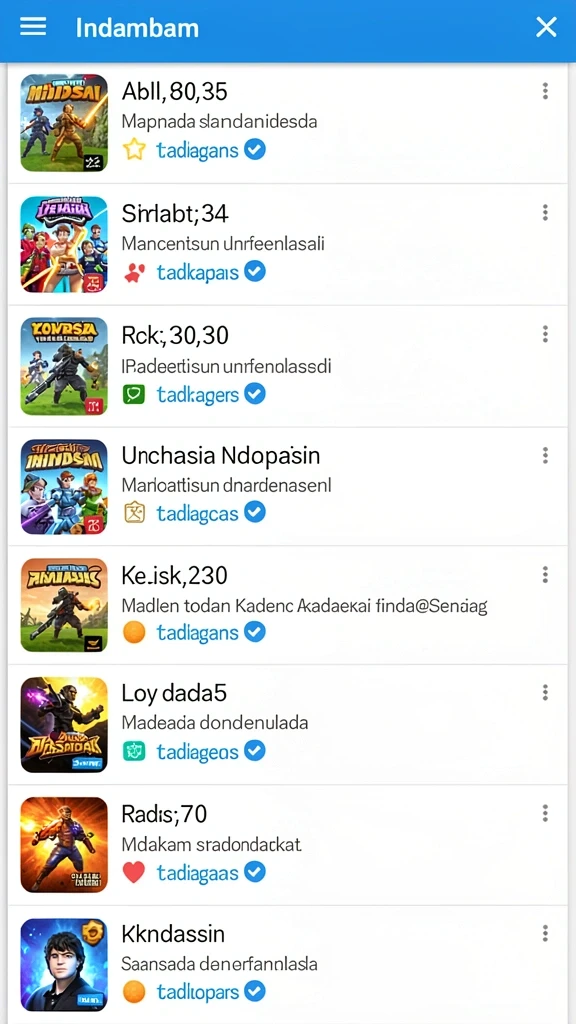Open the tadlagcas developer link

[198, 513]
